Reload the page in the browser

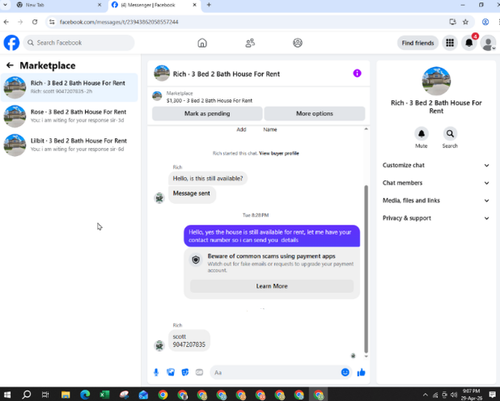pyautogui.click(x=35, y=22)
